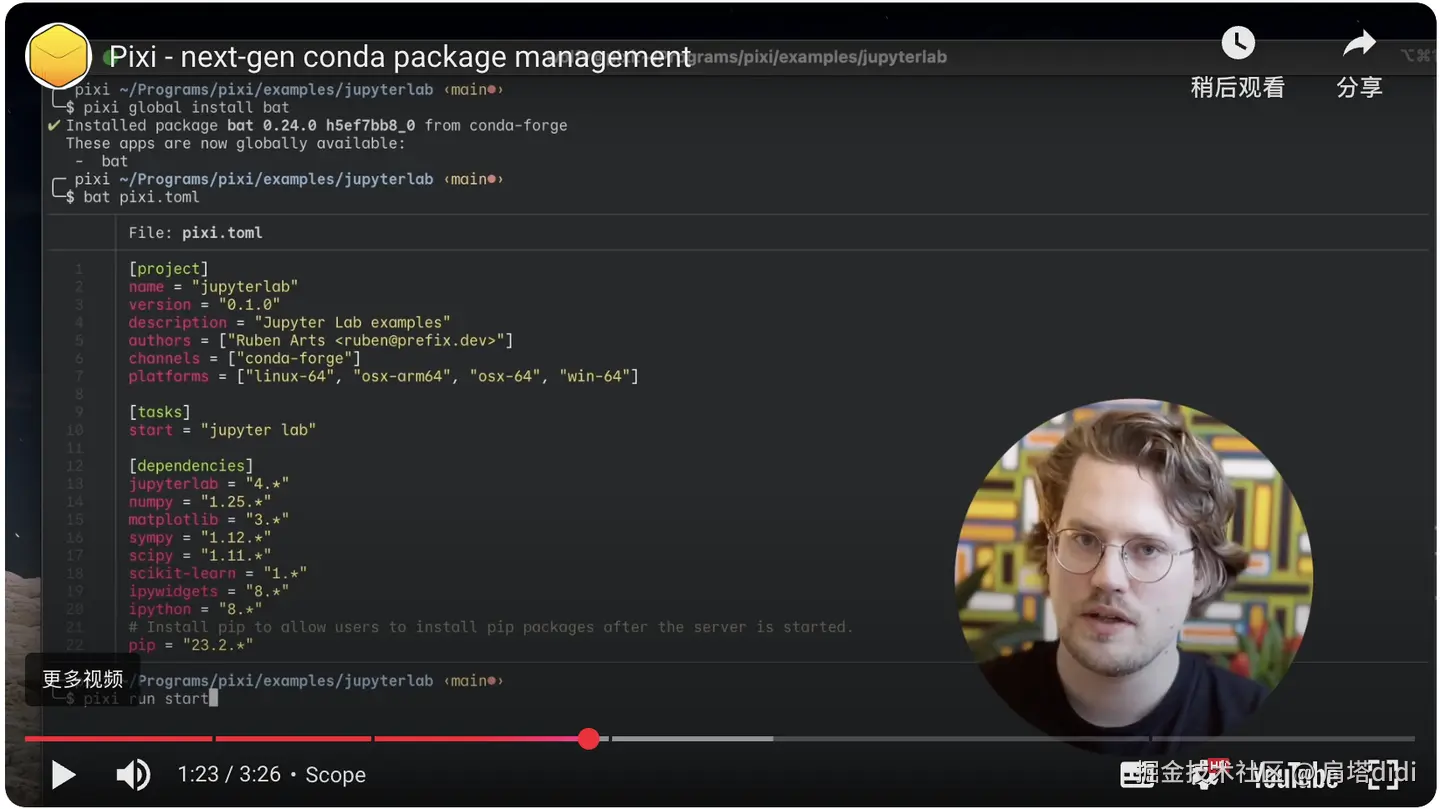Seek by clicking the red progress scrubber handle
The image size is (1440, 809).
(589, 739)
